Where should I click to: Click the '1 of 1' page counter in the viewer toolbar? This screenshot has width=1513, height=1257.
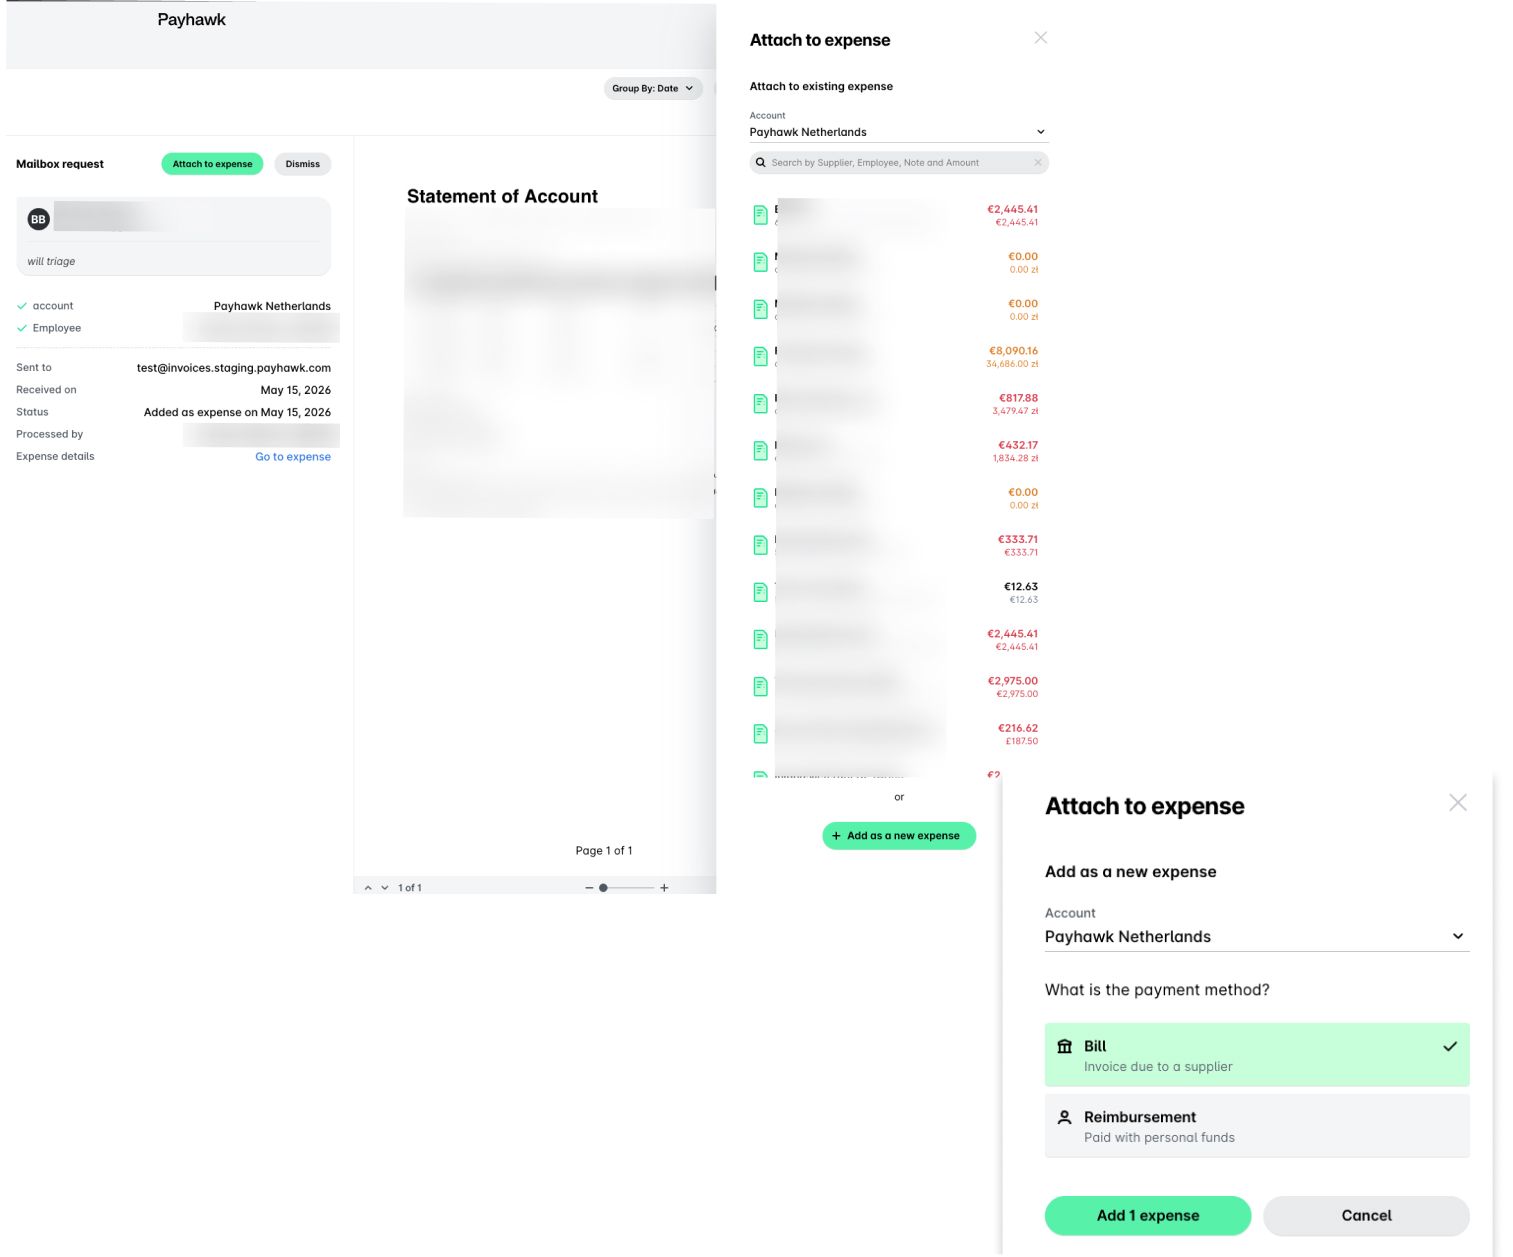410,888
